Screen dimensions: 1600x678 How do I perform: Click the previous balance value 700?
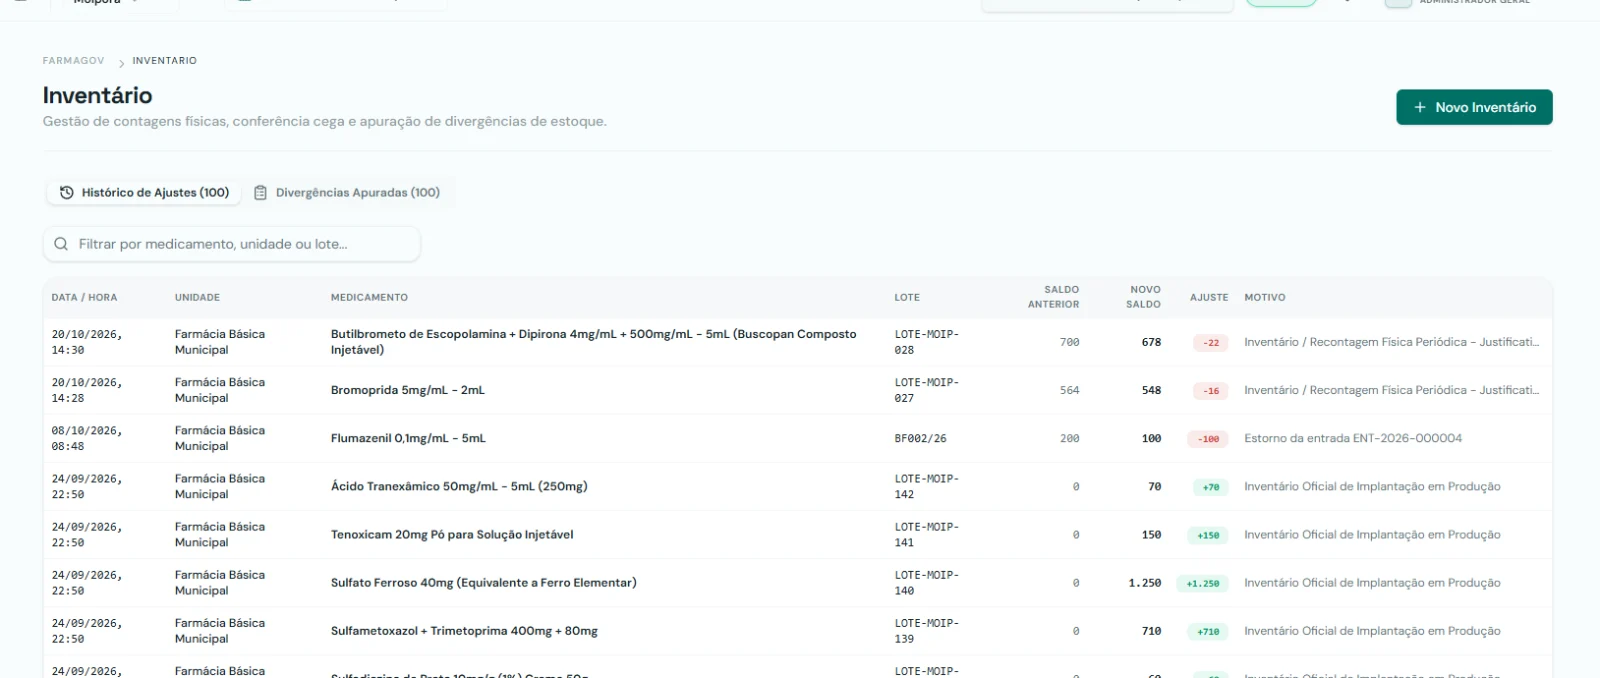(1069, 342)
